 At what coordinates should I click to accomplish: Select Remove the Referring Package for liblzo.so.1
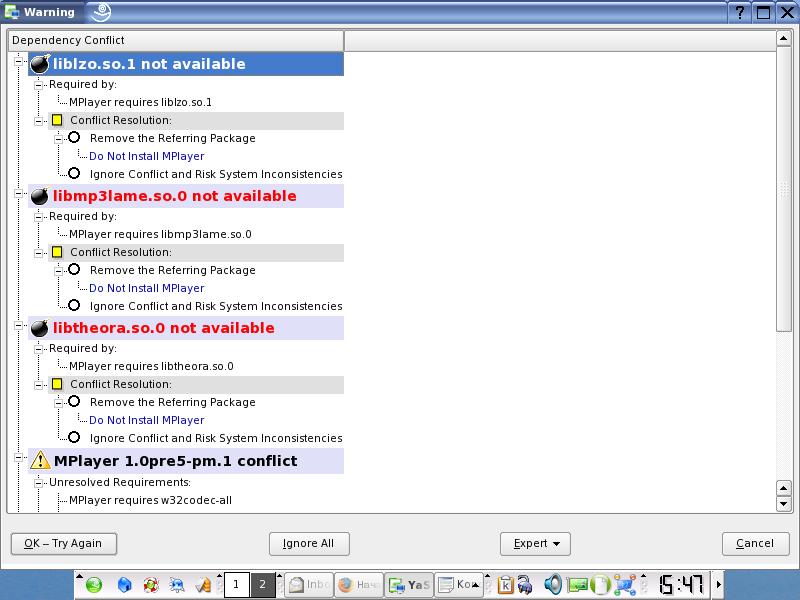pos(74,138)
